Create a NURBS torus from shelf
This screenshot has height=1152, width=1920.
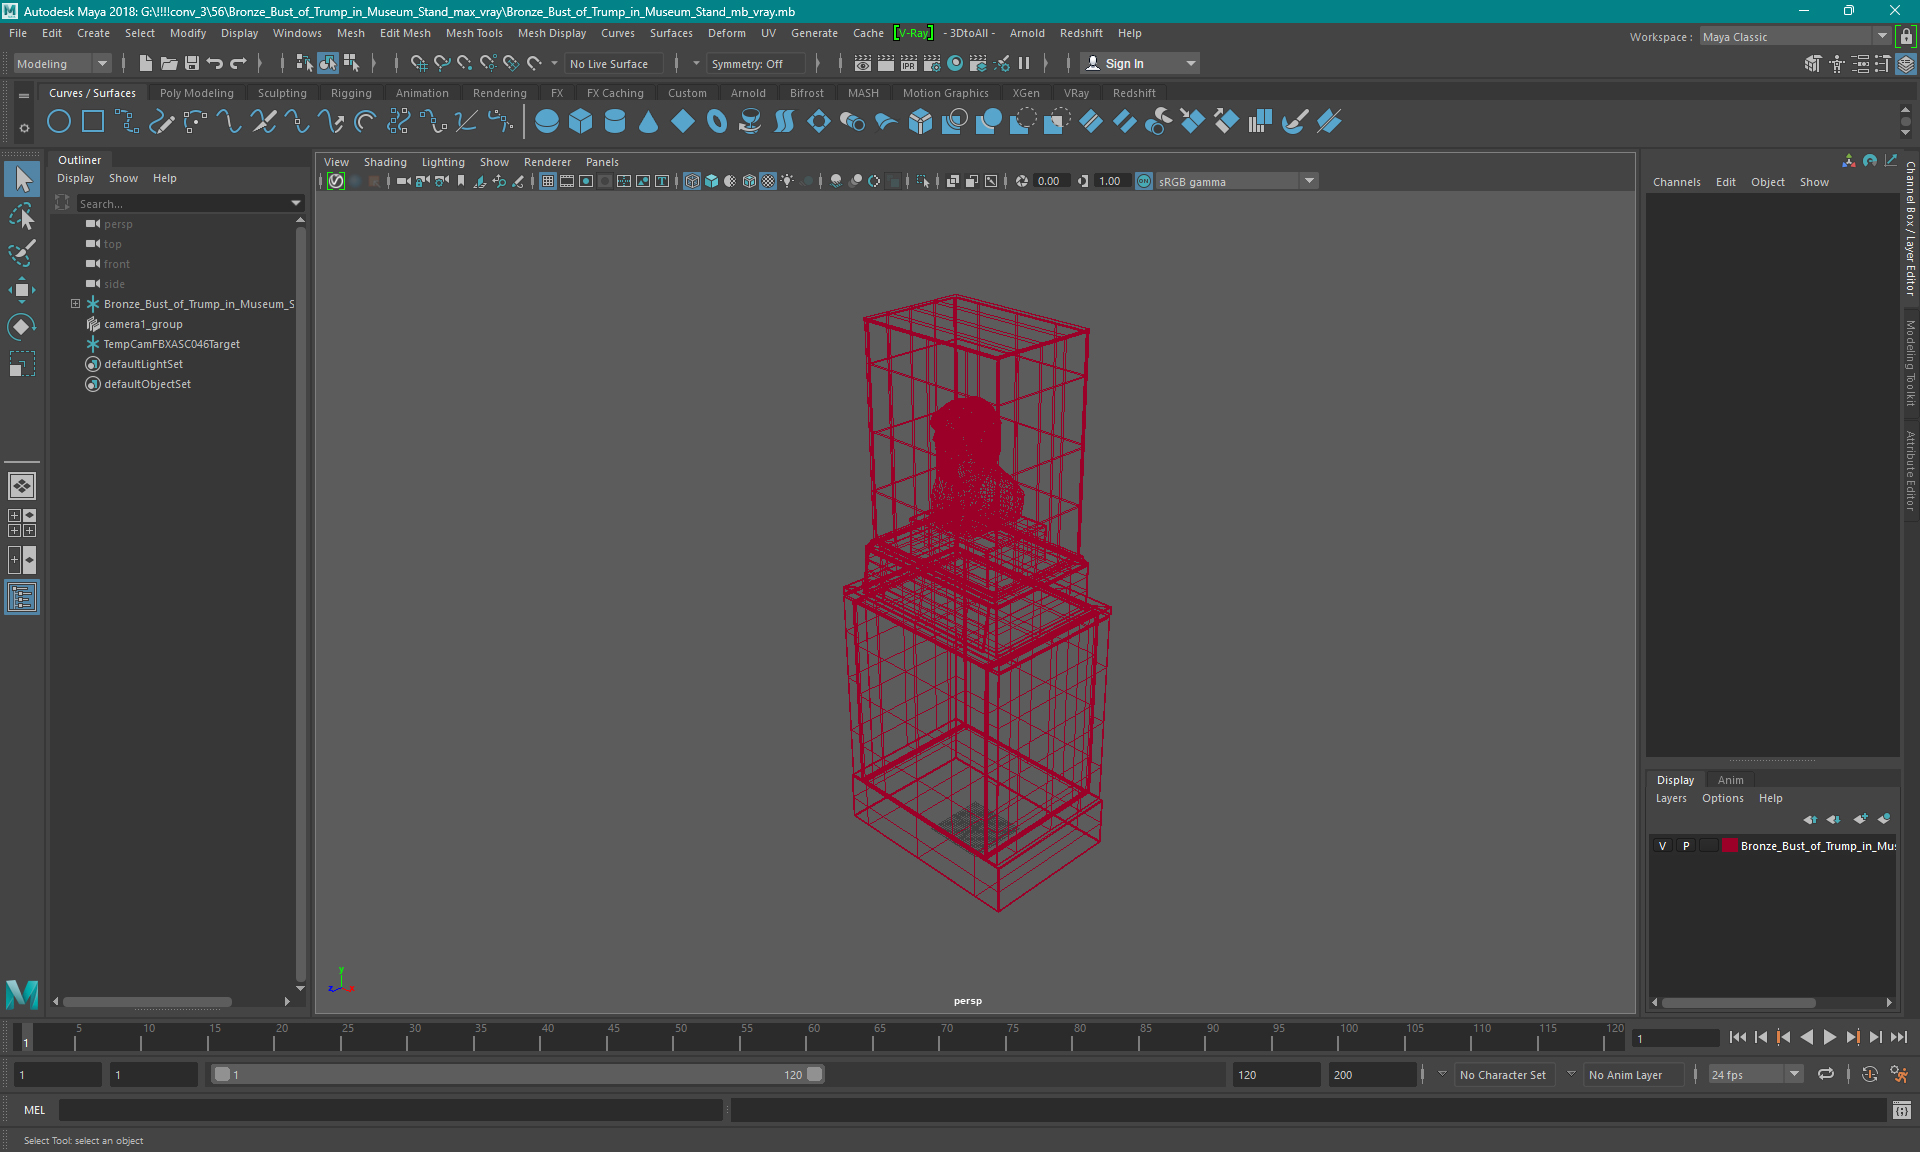pos(717,122)
